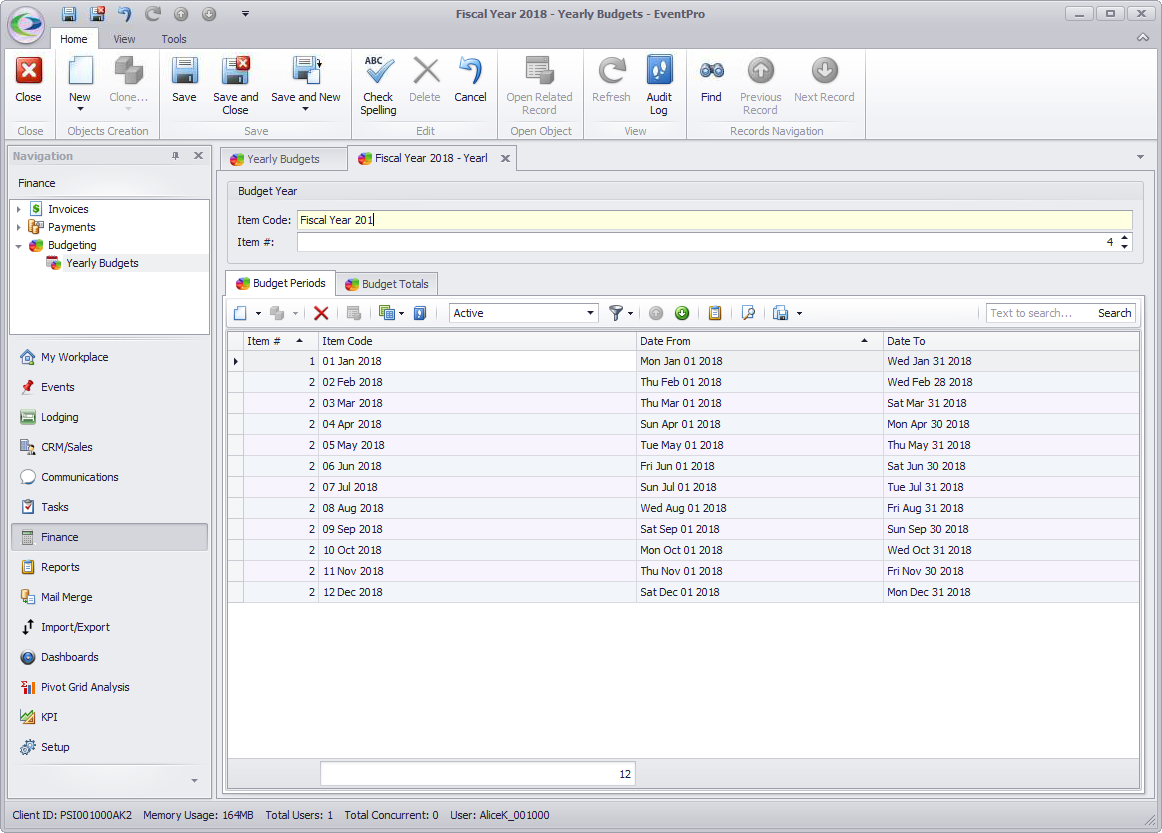Expand the Payments tree node

tap(19, 228)
